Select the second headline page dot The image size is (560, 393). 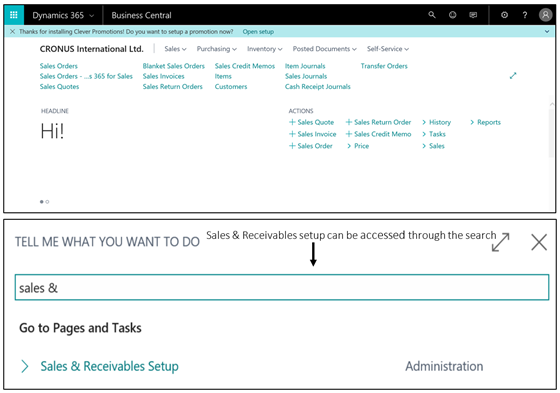coord(47,202)
